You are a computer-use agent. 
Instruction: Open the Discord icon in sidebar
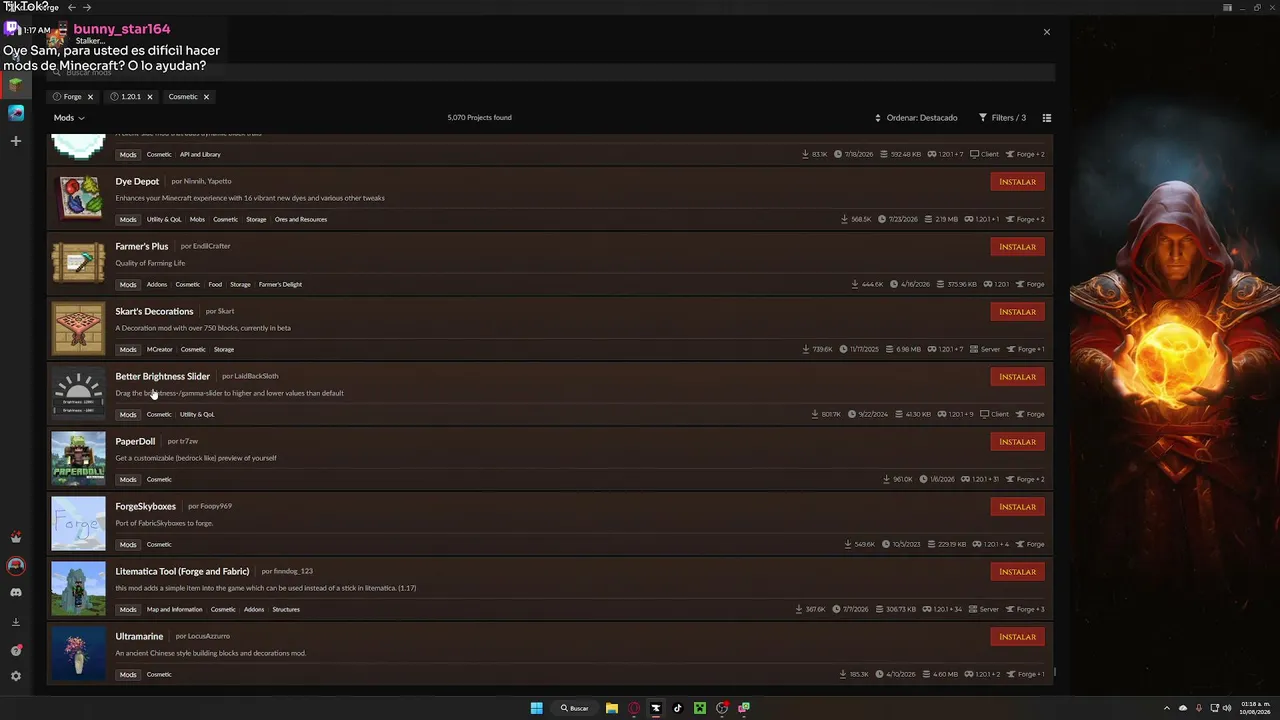coord(16,593)
